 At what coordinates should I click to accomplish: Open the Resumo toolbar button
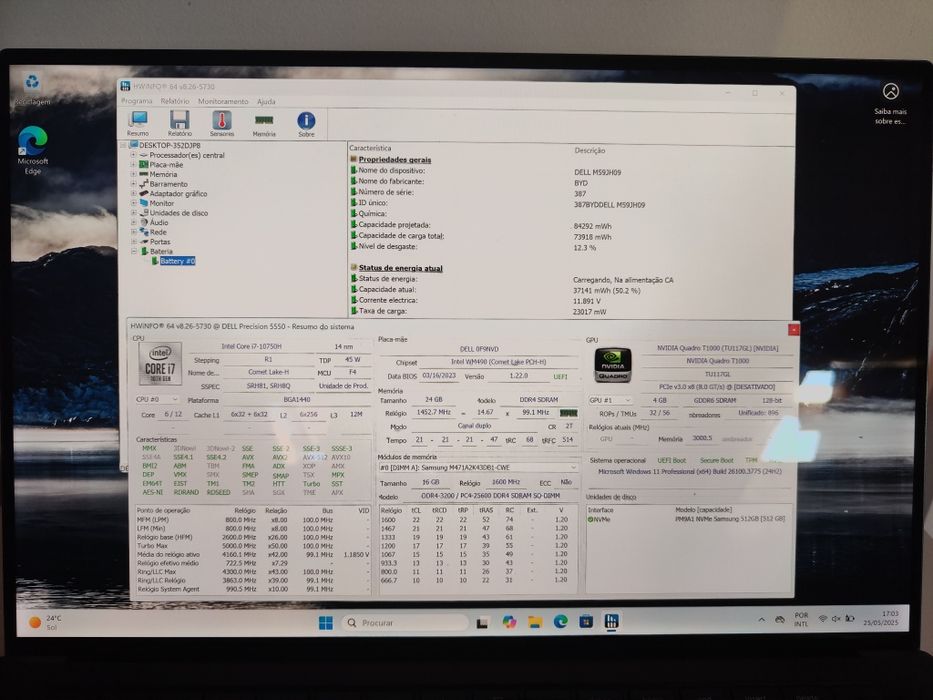tap(138, 123)
